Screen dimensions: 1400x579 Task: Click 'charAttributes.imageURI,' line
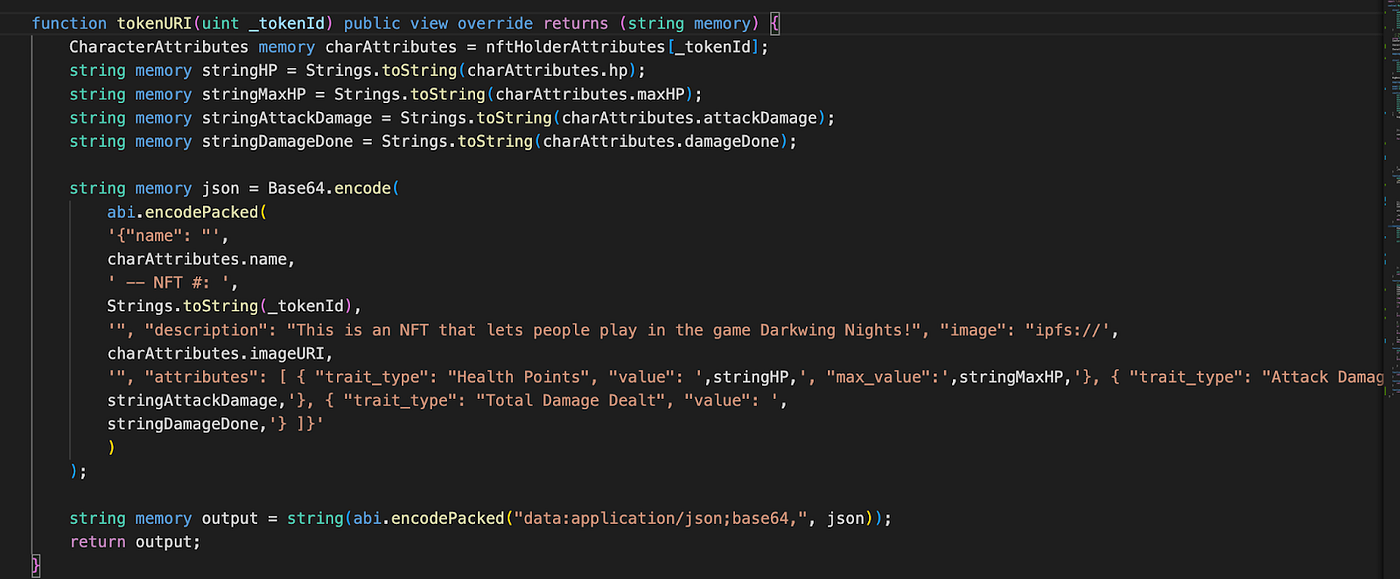coord(220,353)
